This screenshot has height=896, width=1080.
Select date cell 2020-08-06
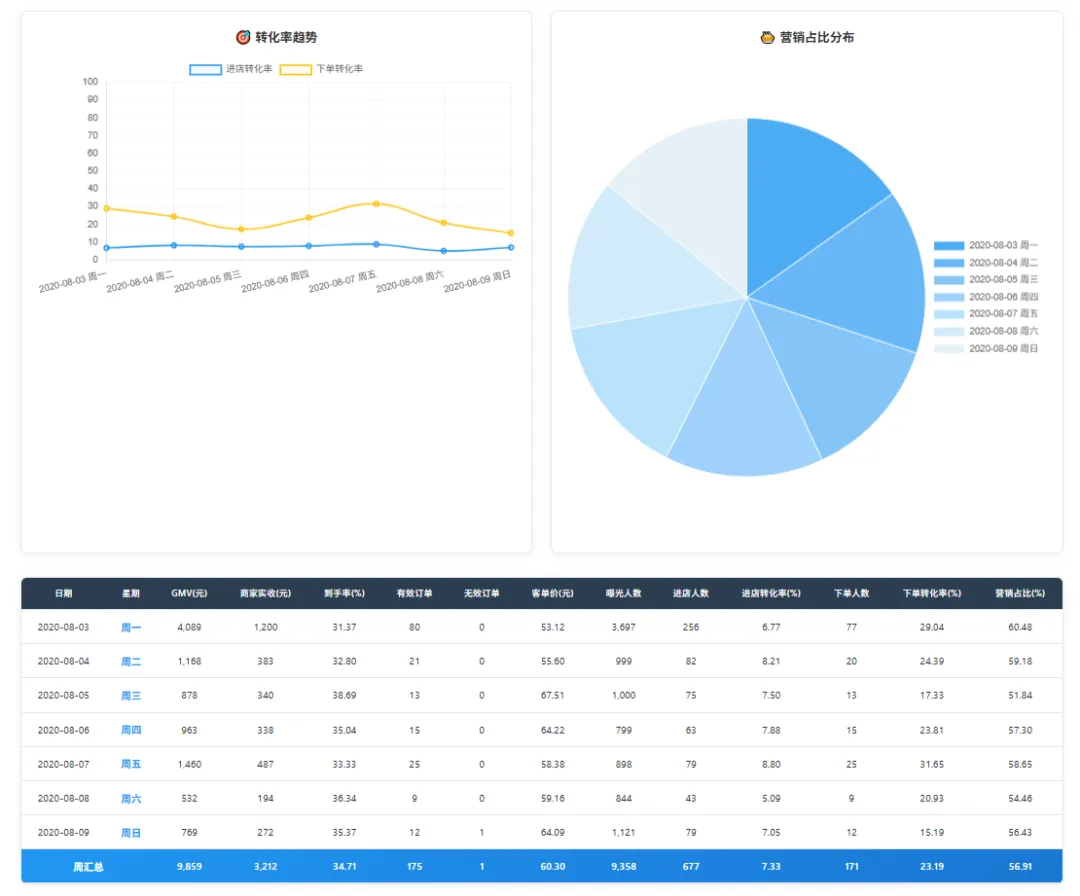pyautogui.click(x=63, y=730)
